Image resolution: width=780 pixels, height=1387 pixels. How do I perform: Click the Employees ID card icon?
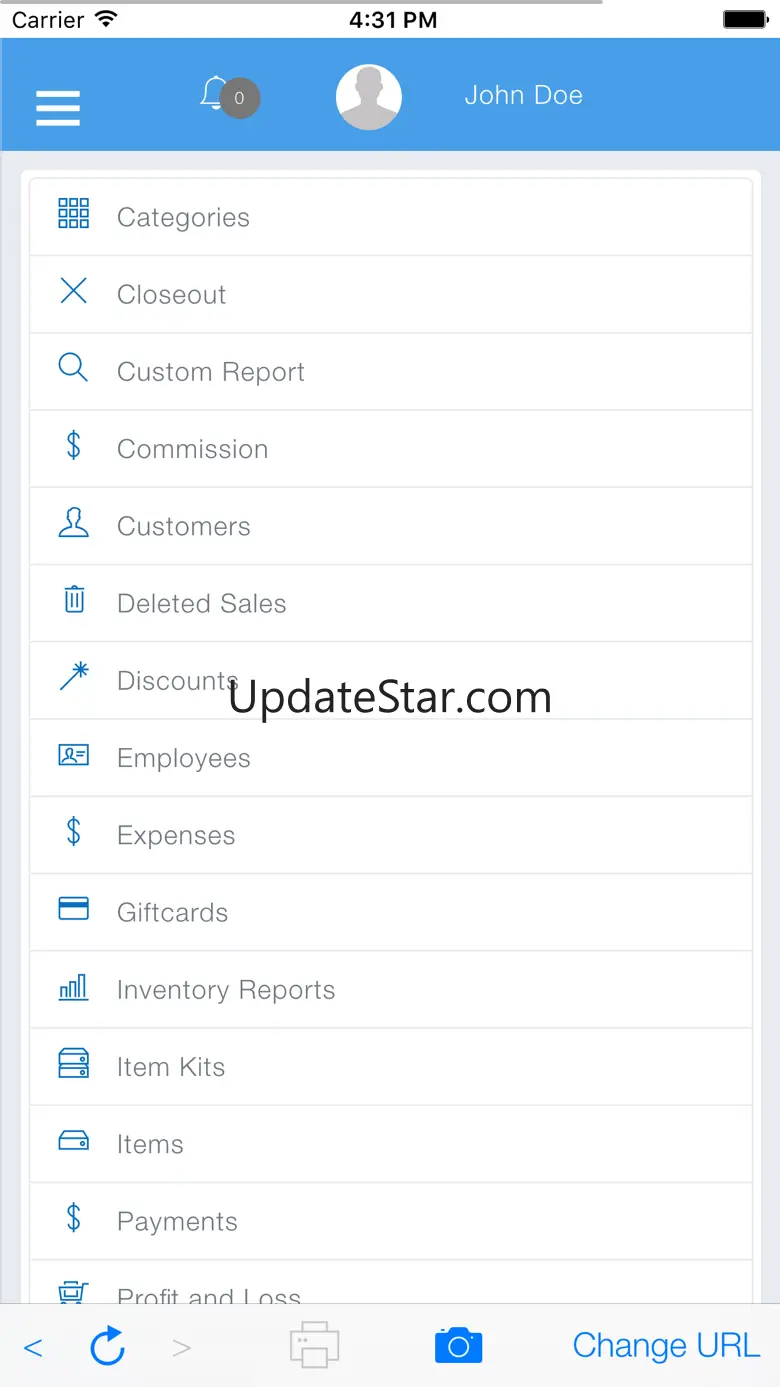74,755
